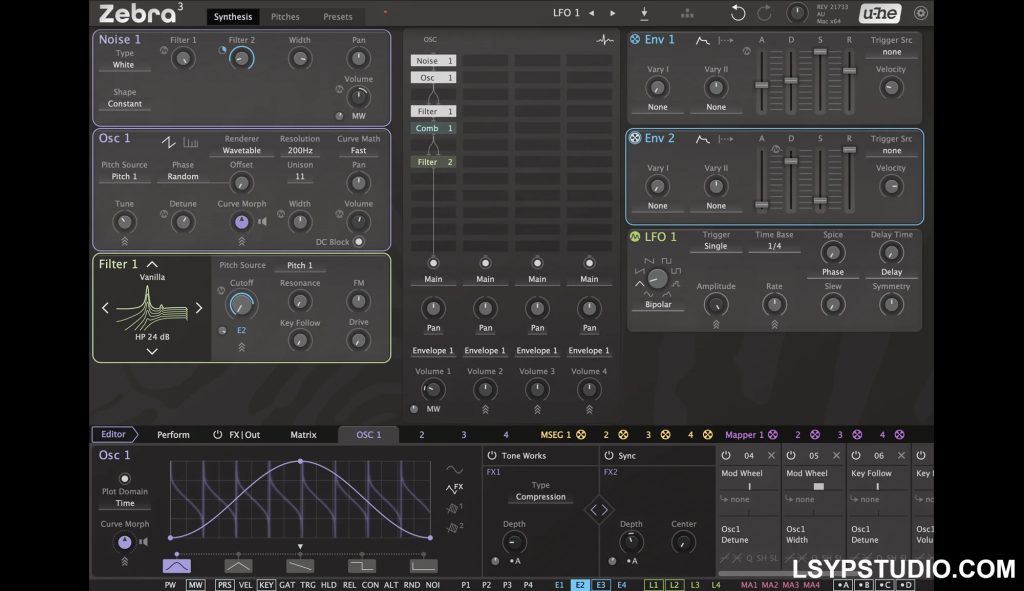Select the triangle wave shape icon below the wave editor

point(237,565)
